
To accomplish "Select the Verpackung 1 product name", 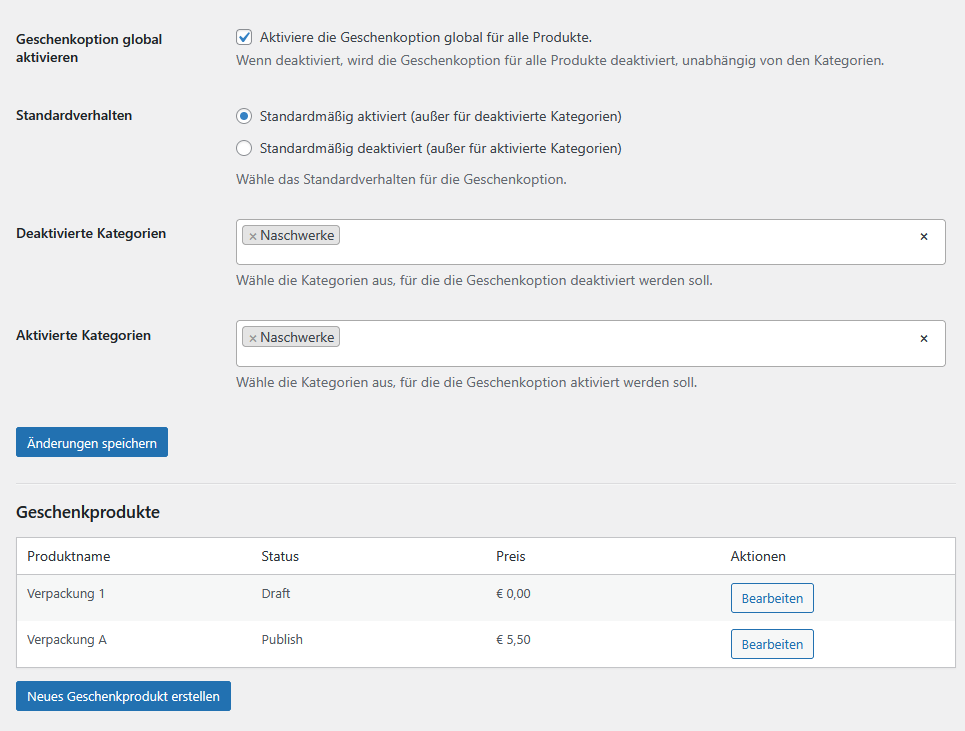I will pos(66,594).
